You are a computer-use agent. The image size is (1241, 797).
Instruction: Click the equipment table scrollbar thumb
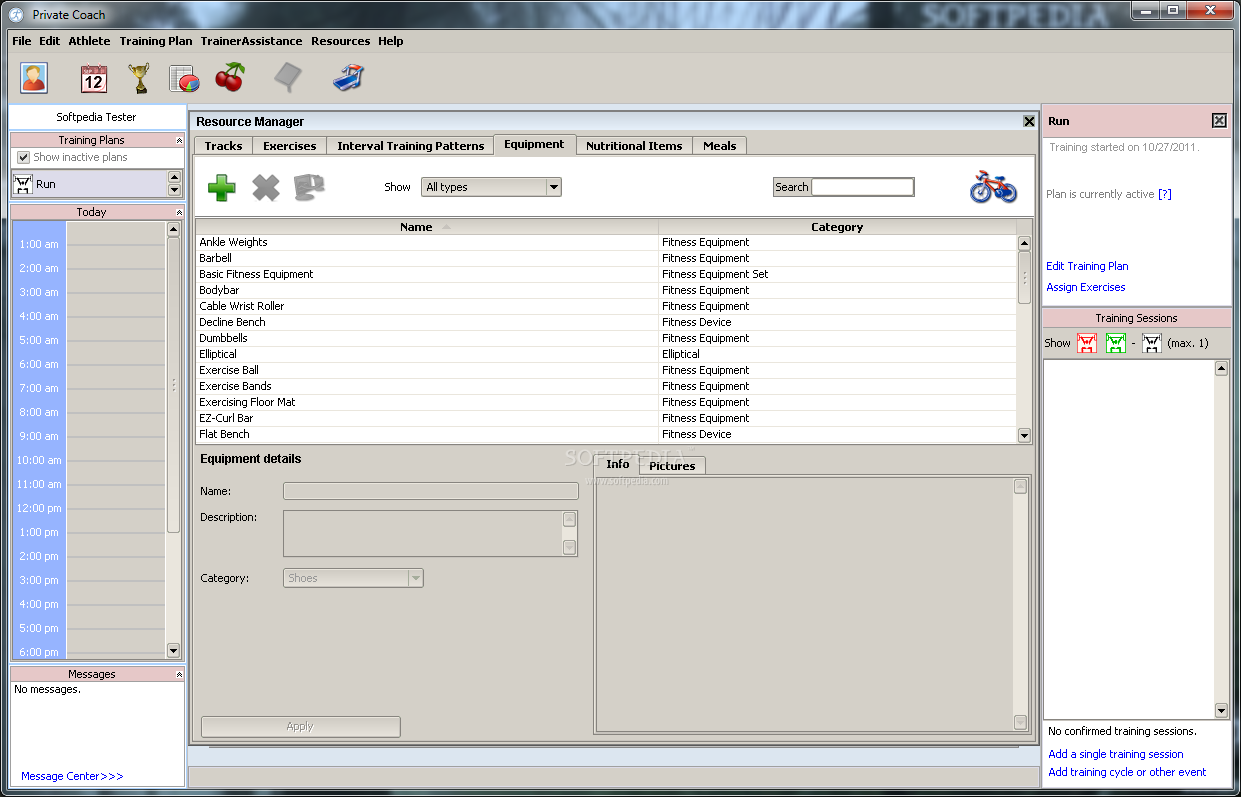[1024, 277]
